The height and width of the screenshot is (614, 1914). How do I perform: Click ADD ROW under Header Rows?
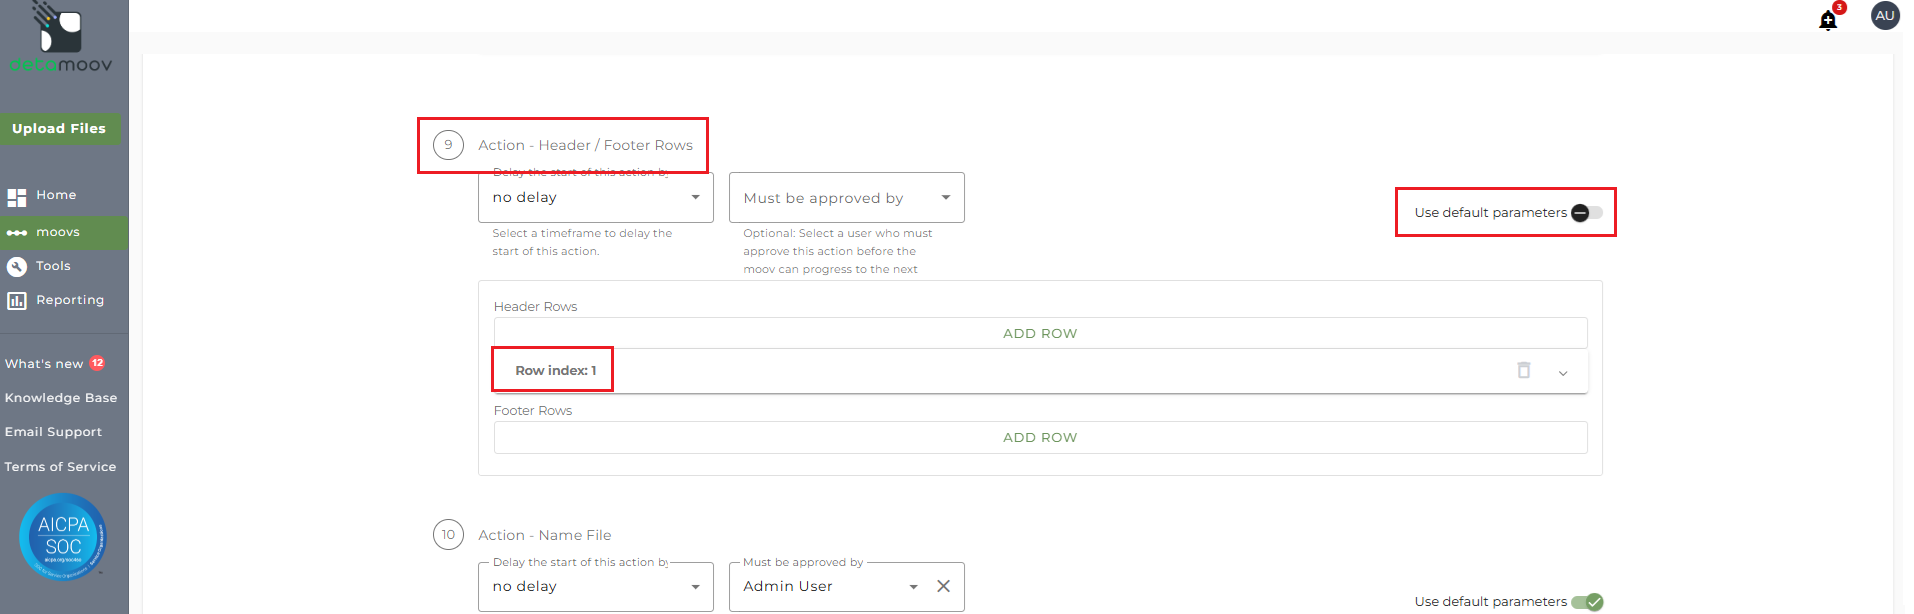click(x=1040, y=333)
